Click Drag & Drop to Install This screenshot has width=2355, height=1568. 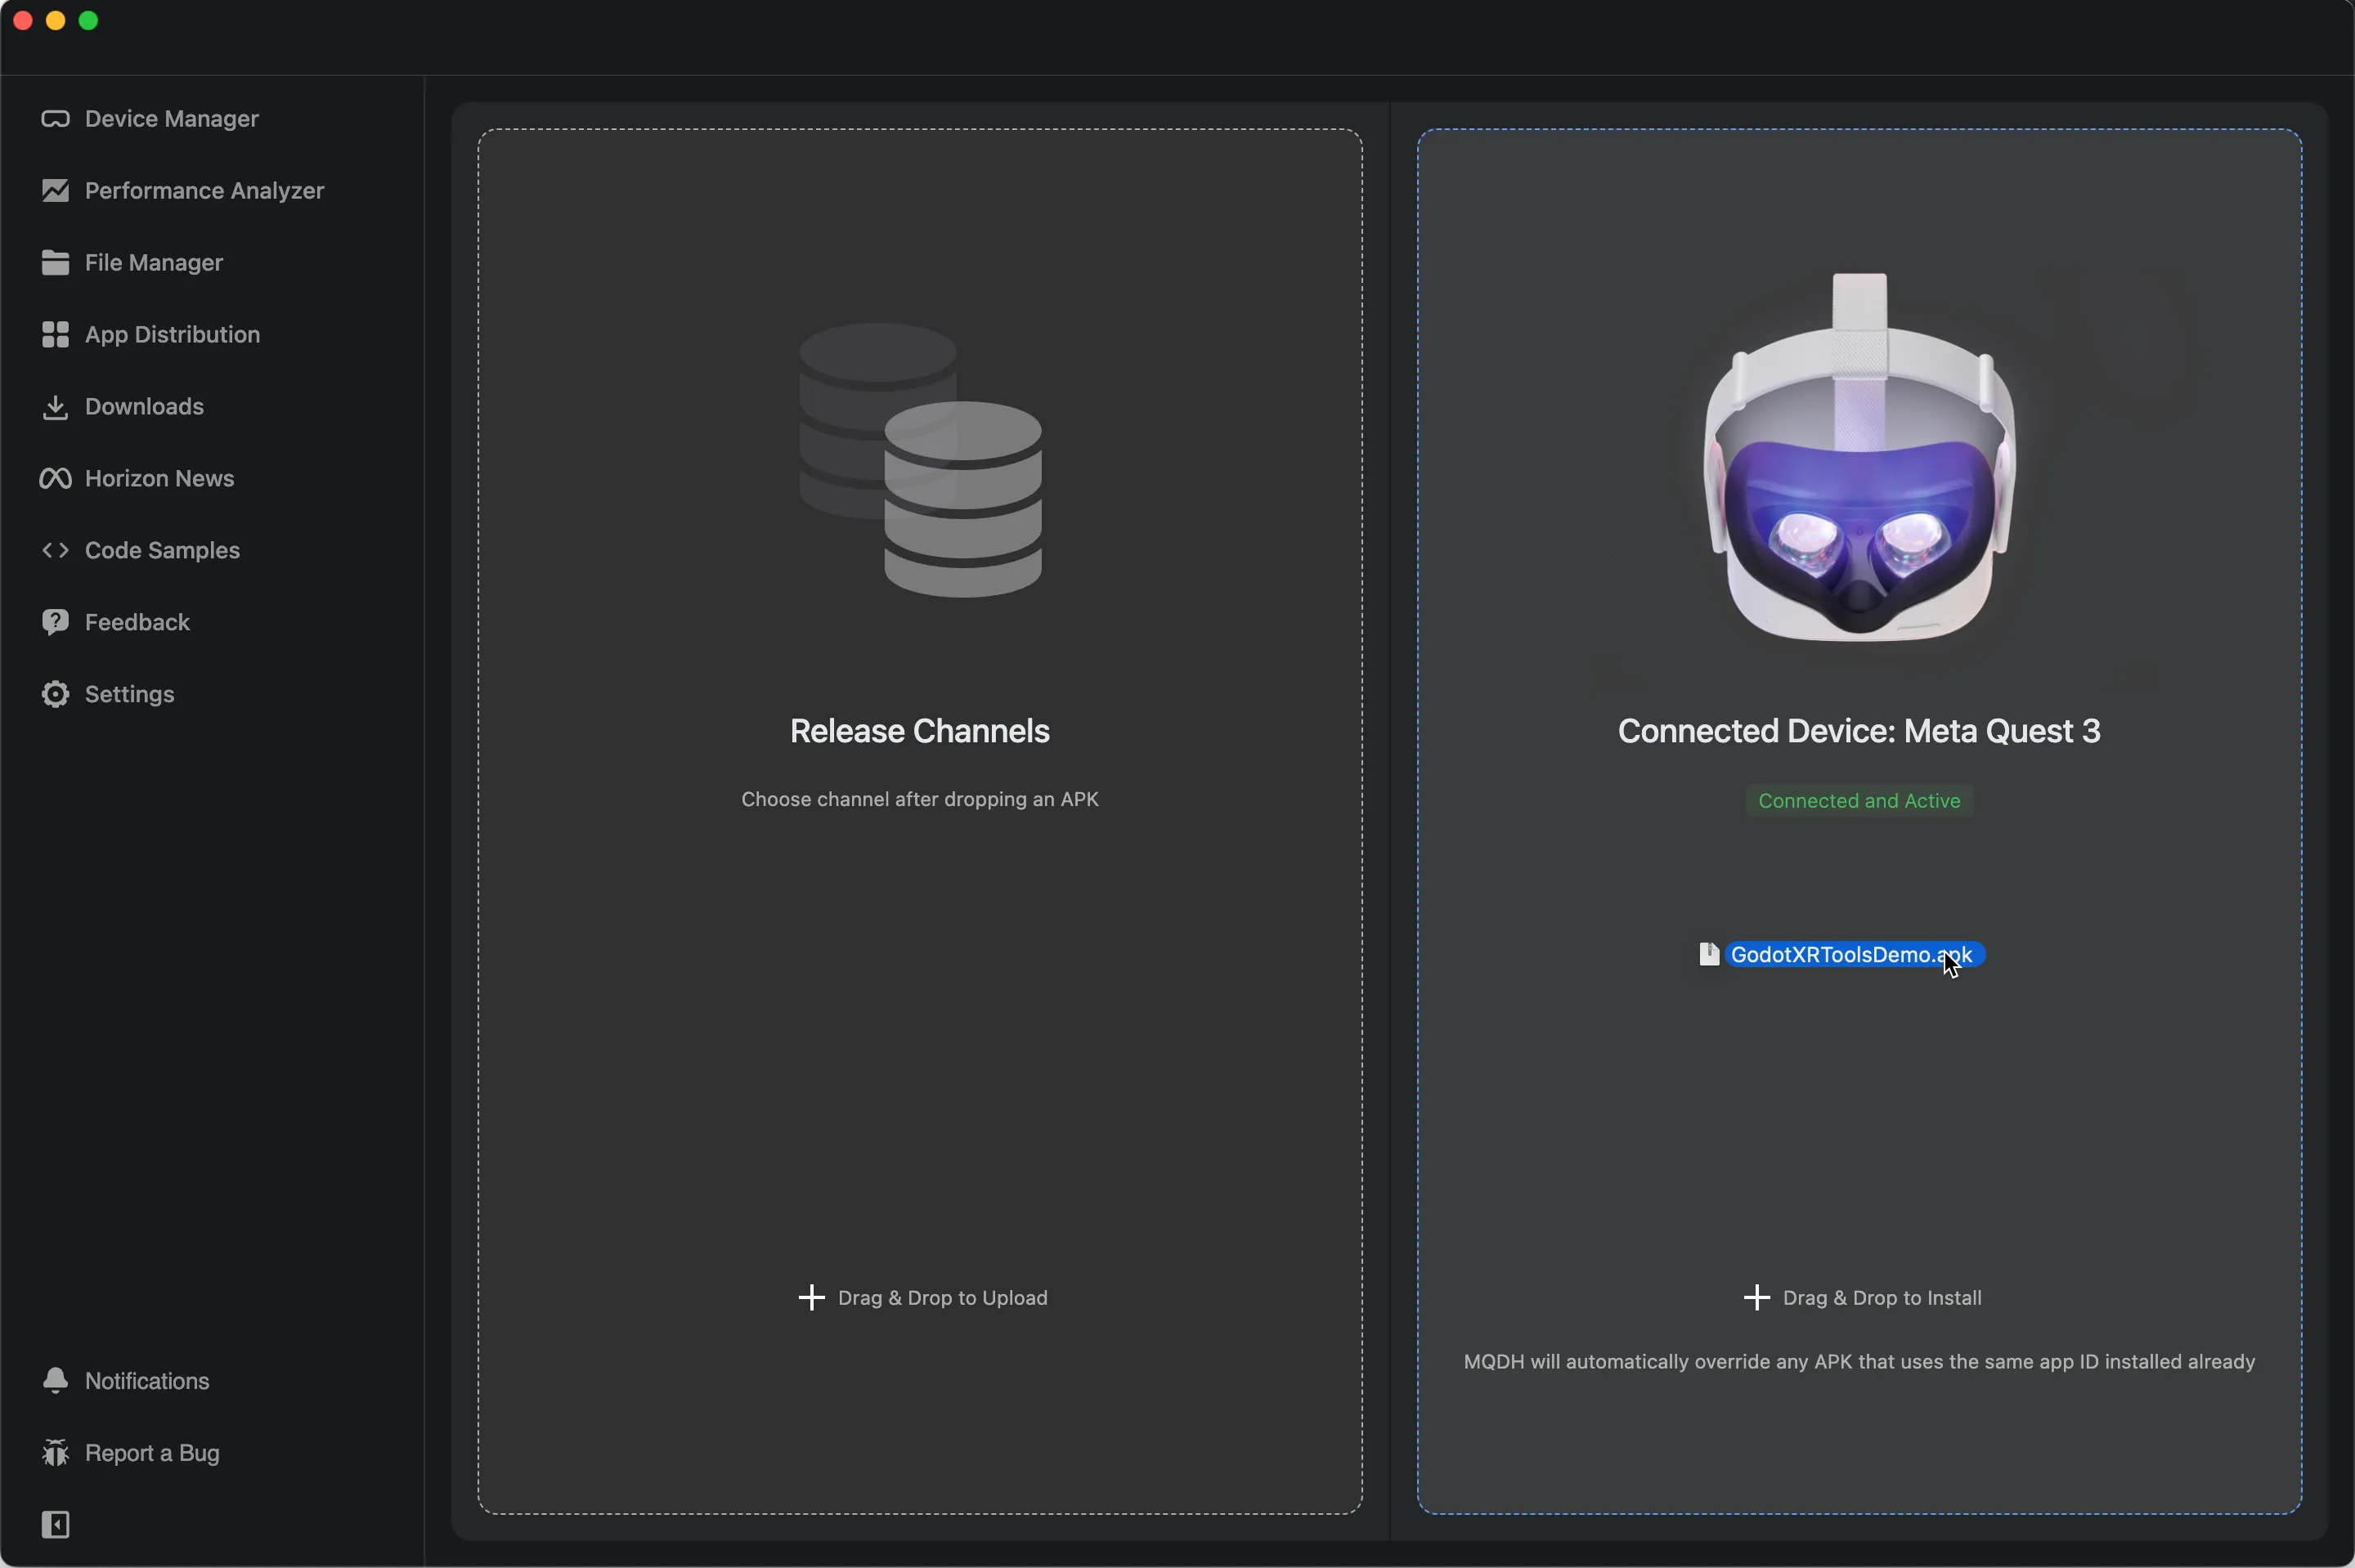click(1881, 1298)
